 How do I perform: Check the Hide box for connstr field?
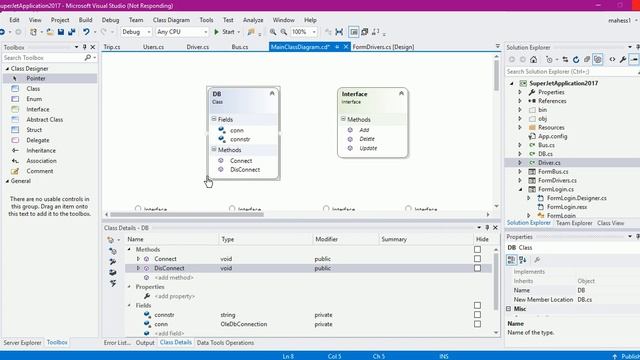pyautogui.click(x=477, y=315)
